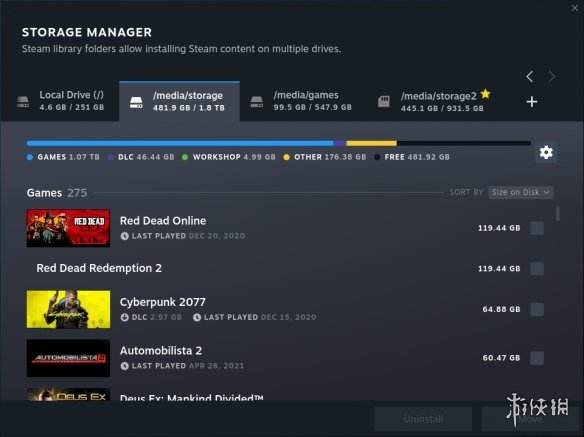The height and width of the screenshot is (437, 584).
Task: Click the Automobilista 2 title
Action: (x=161, y=351)
